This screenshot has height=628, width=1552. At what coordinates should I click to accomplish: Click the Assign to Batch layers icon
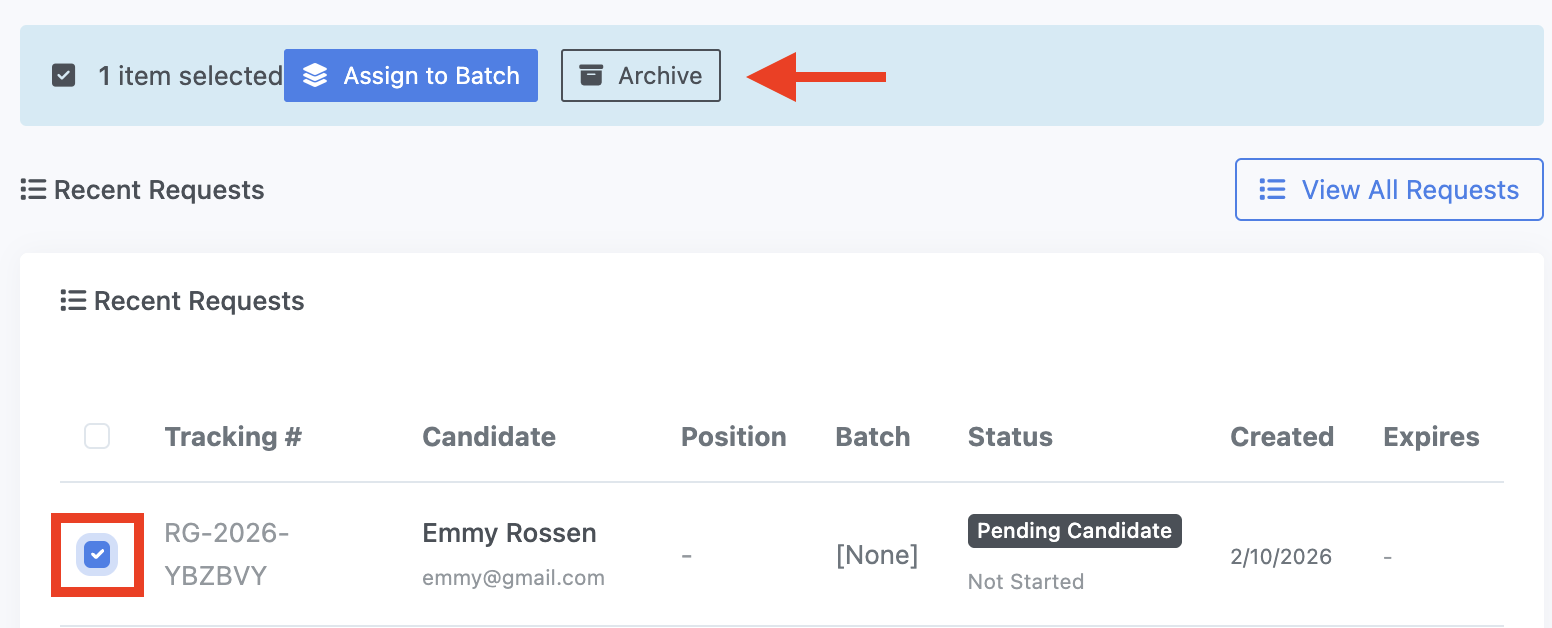[x=315, y=76]
